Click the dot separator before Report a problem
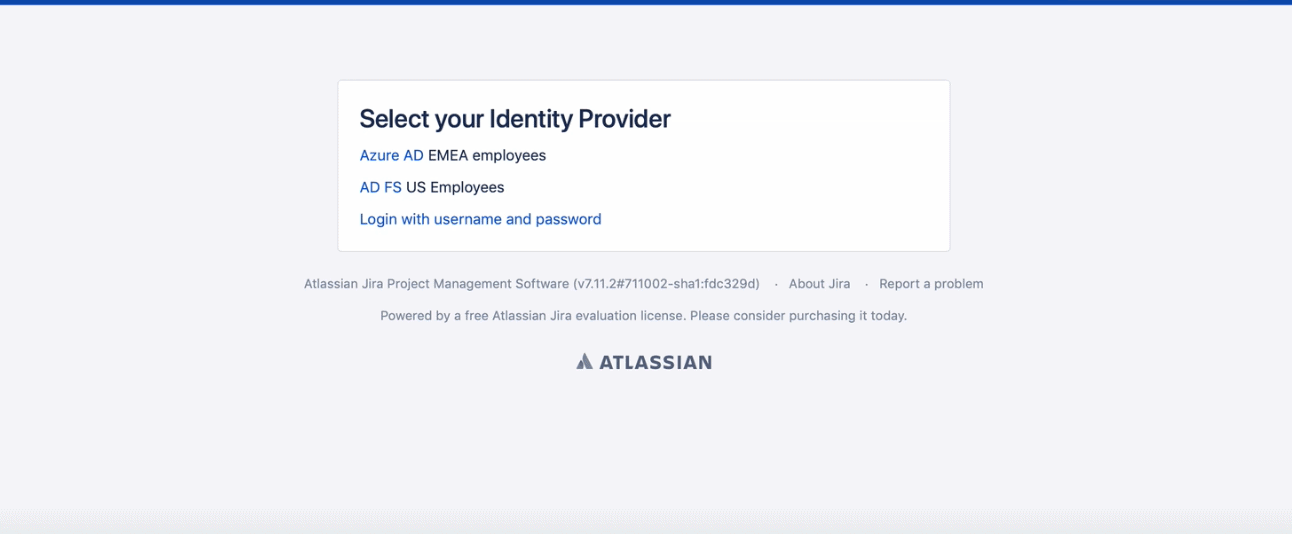This screenshot has width=1292, height=534. pos(866,284)
